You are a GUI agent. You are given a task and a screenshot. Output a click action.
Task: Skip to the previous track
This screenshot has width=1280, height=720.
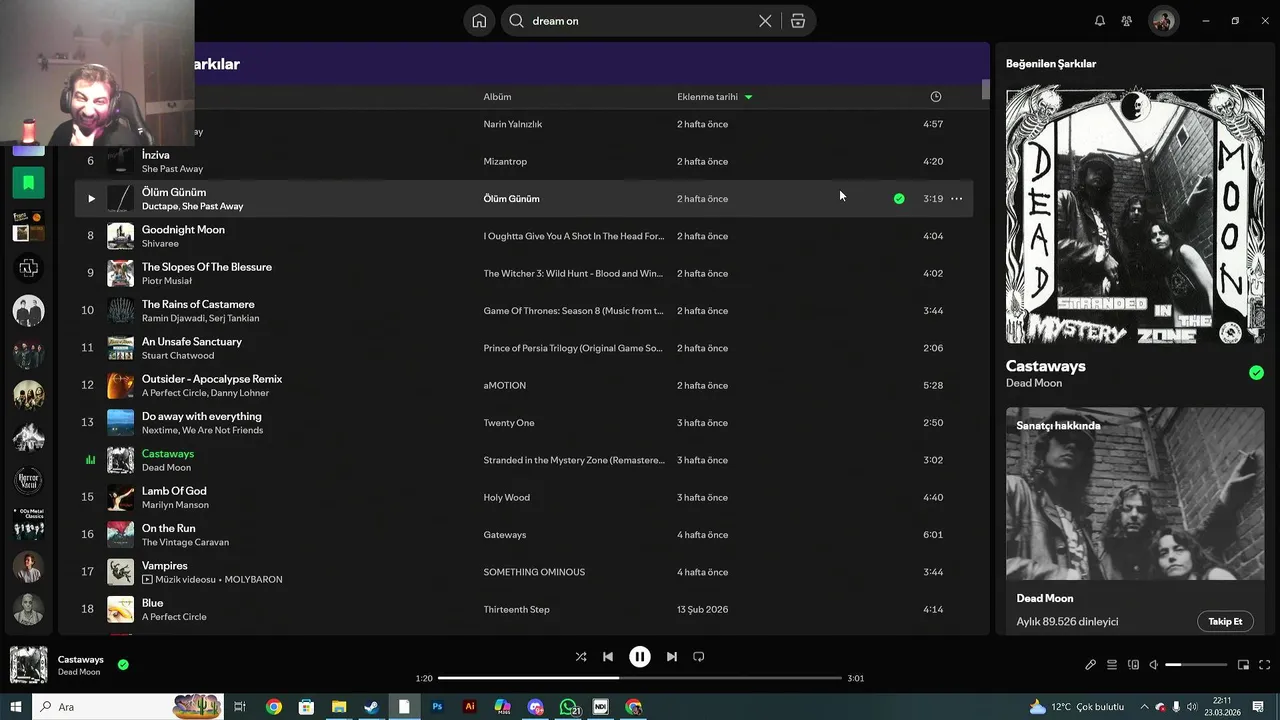(608, 657)
